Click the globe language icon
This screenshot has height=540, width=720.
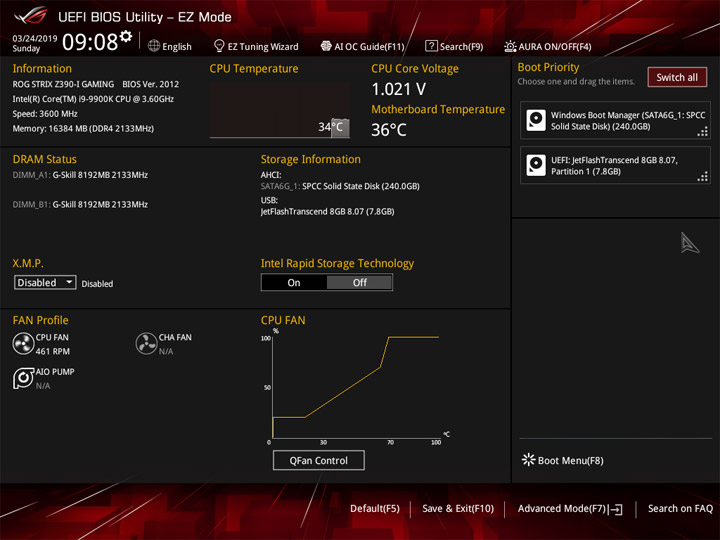click(x=154, y=46)
